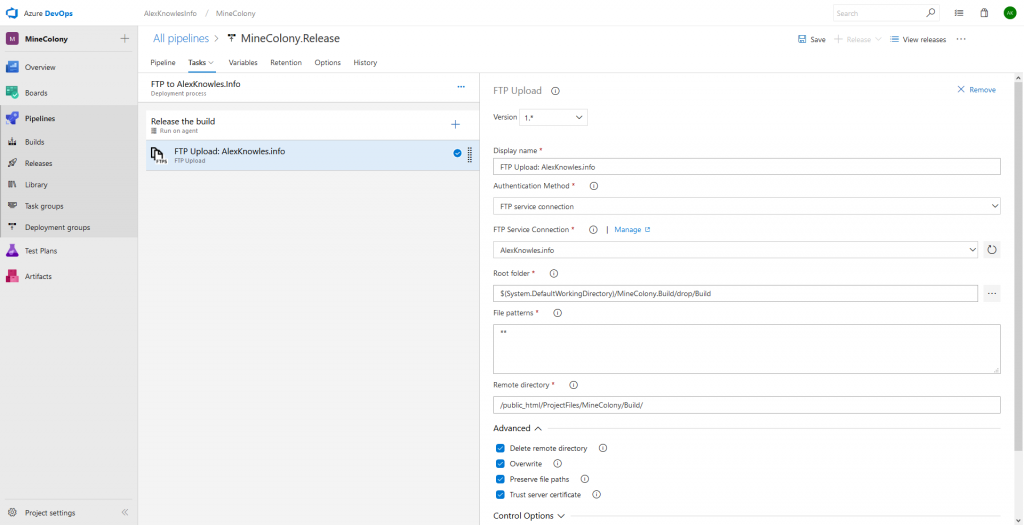Image resolution: width=1024 pixels, height=525 pixels.
Task: Switch to the Variables tab
Action: pyautogui.click(x=243, y=62)
